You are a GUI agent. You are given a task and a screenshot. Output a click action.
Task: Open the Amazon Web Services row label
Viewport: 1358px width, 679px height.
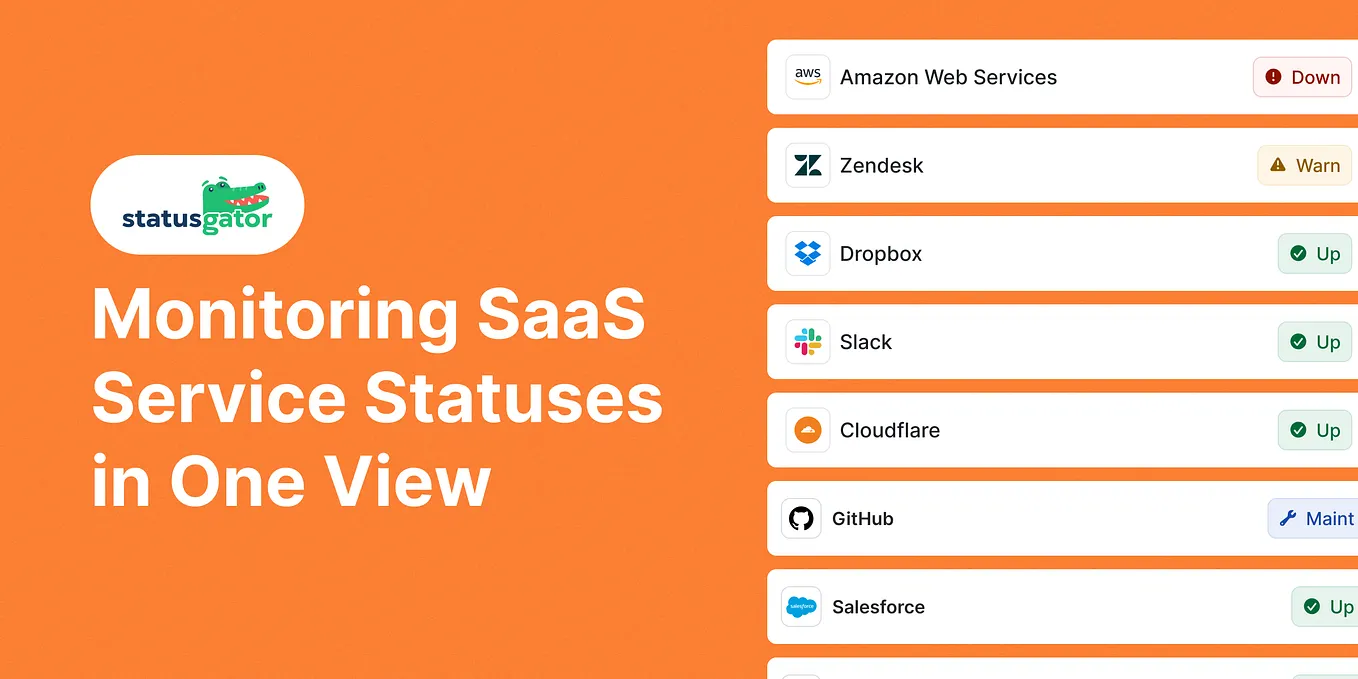point(948,77)
